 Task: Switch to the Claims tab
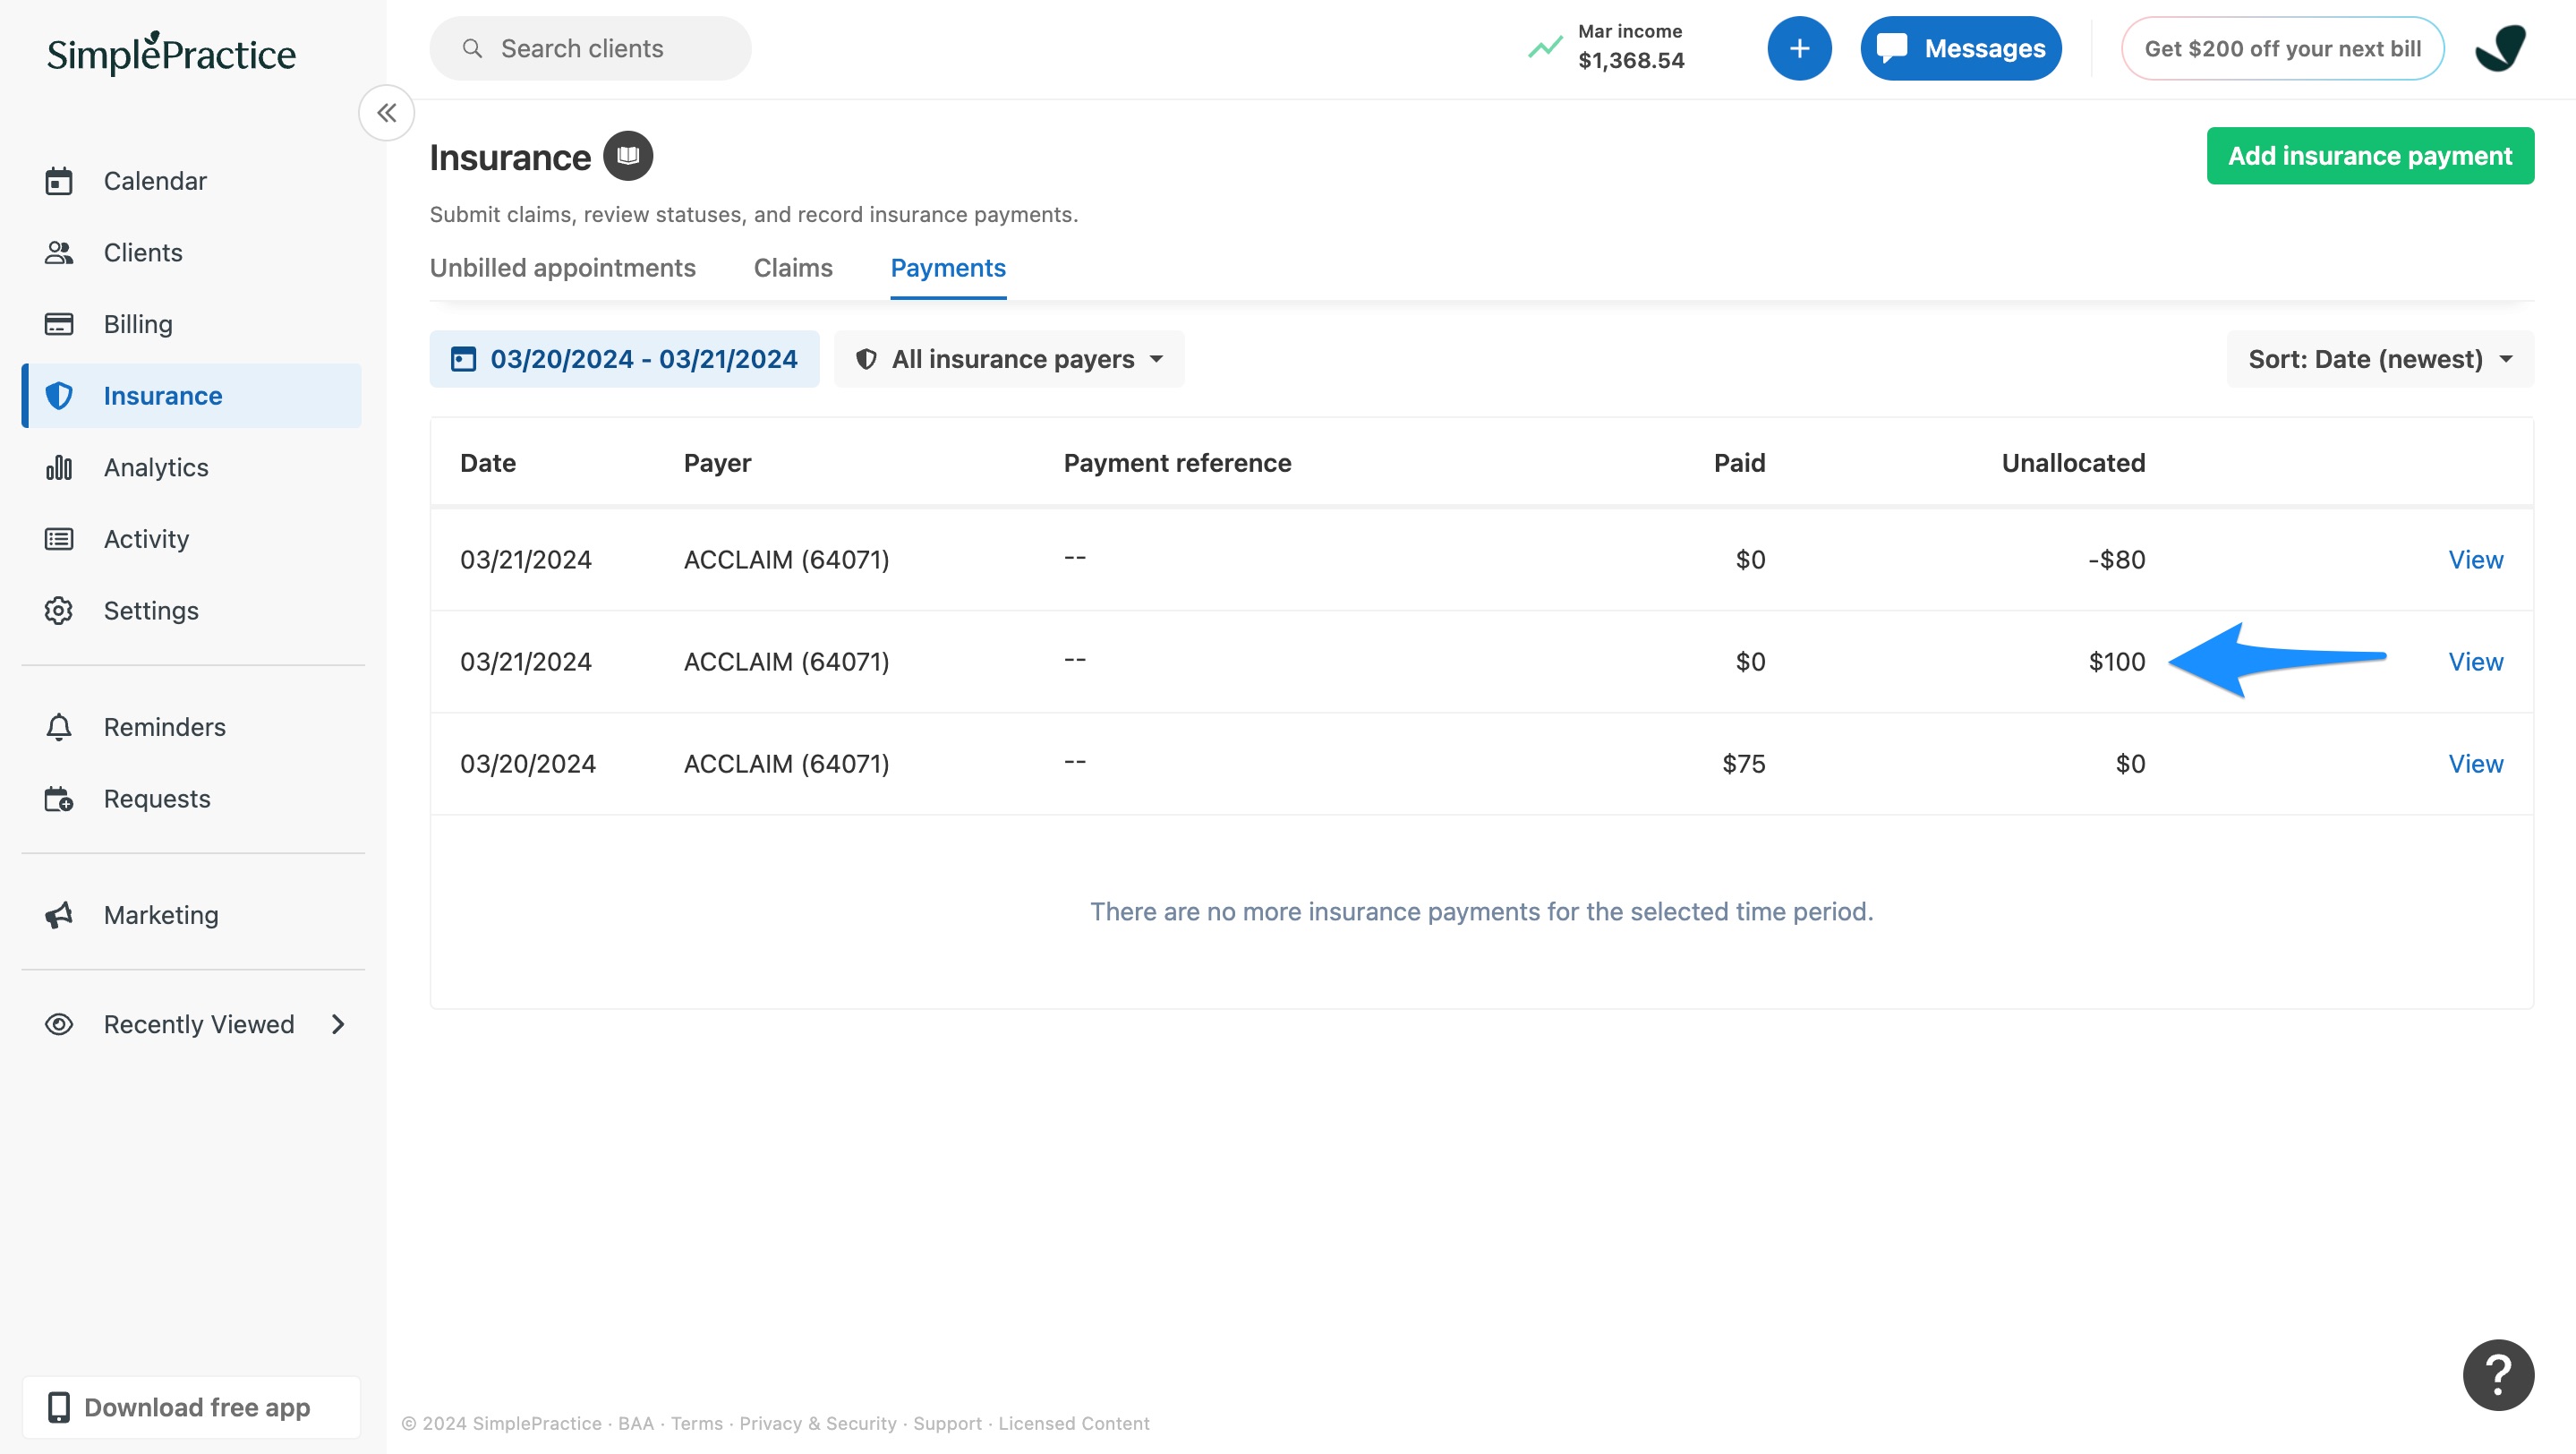tap(793, 268)
